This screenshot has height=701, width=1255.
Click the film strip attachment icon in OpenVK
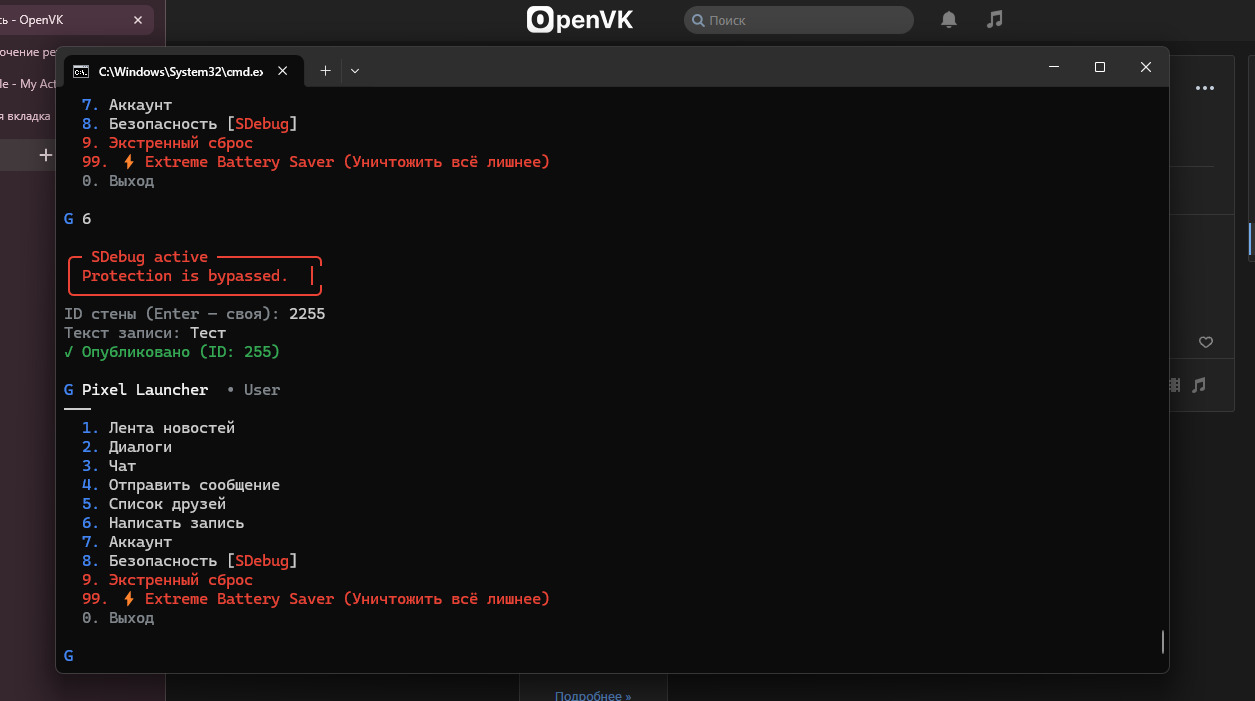pos(1174,384)
